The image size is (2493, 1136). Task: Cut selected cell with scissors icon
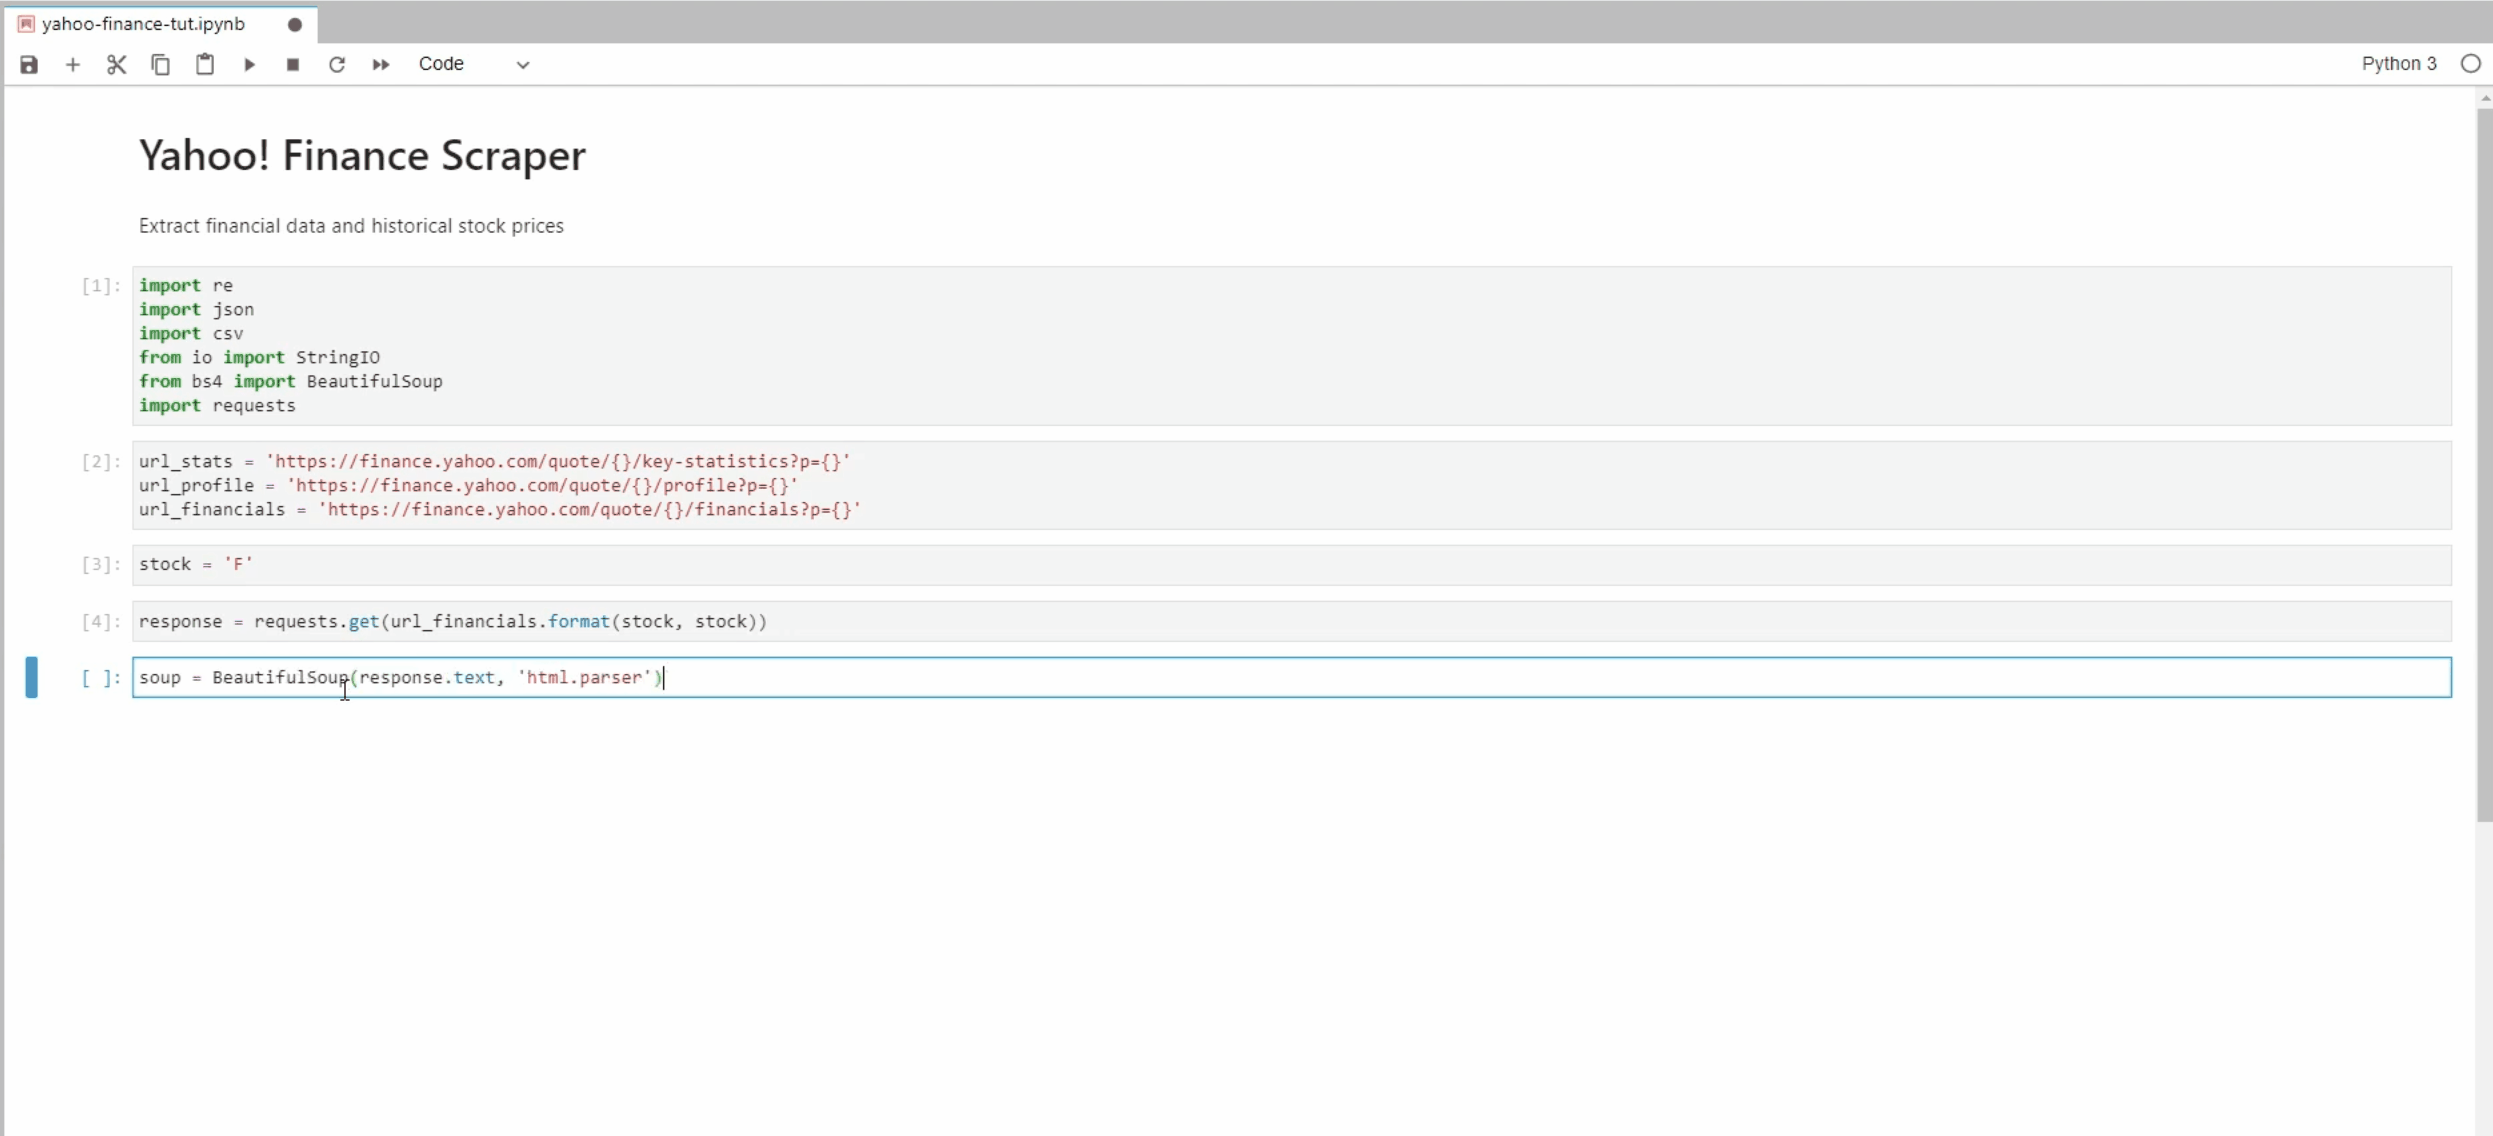[x=117, y=64]
